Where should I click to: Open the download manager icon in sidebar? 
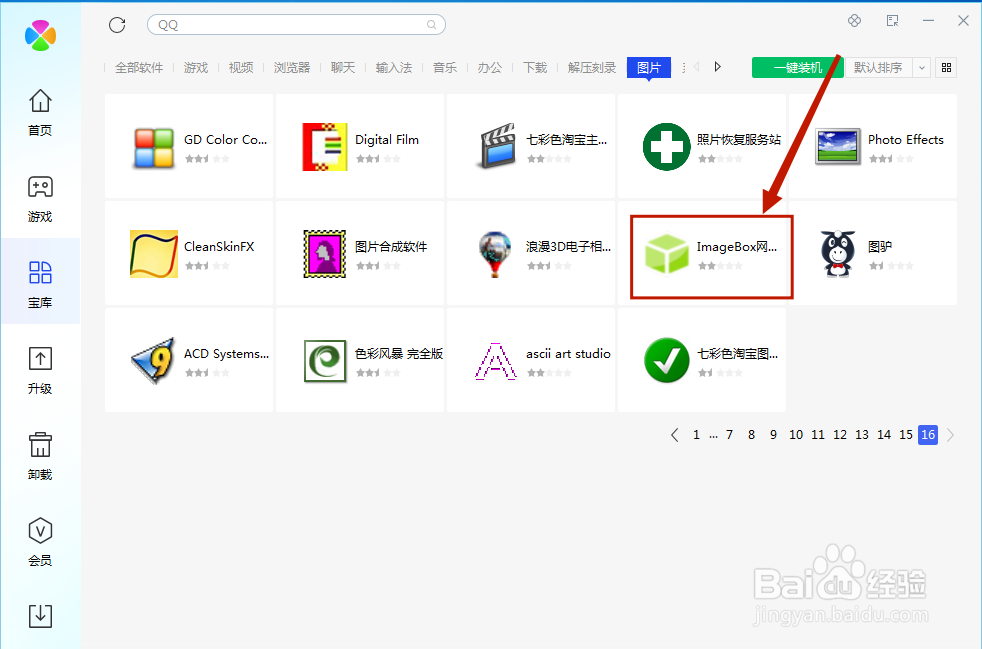[x=40, y=616]
